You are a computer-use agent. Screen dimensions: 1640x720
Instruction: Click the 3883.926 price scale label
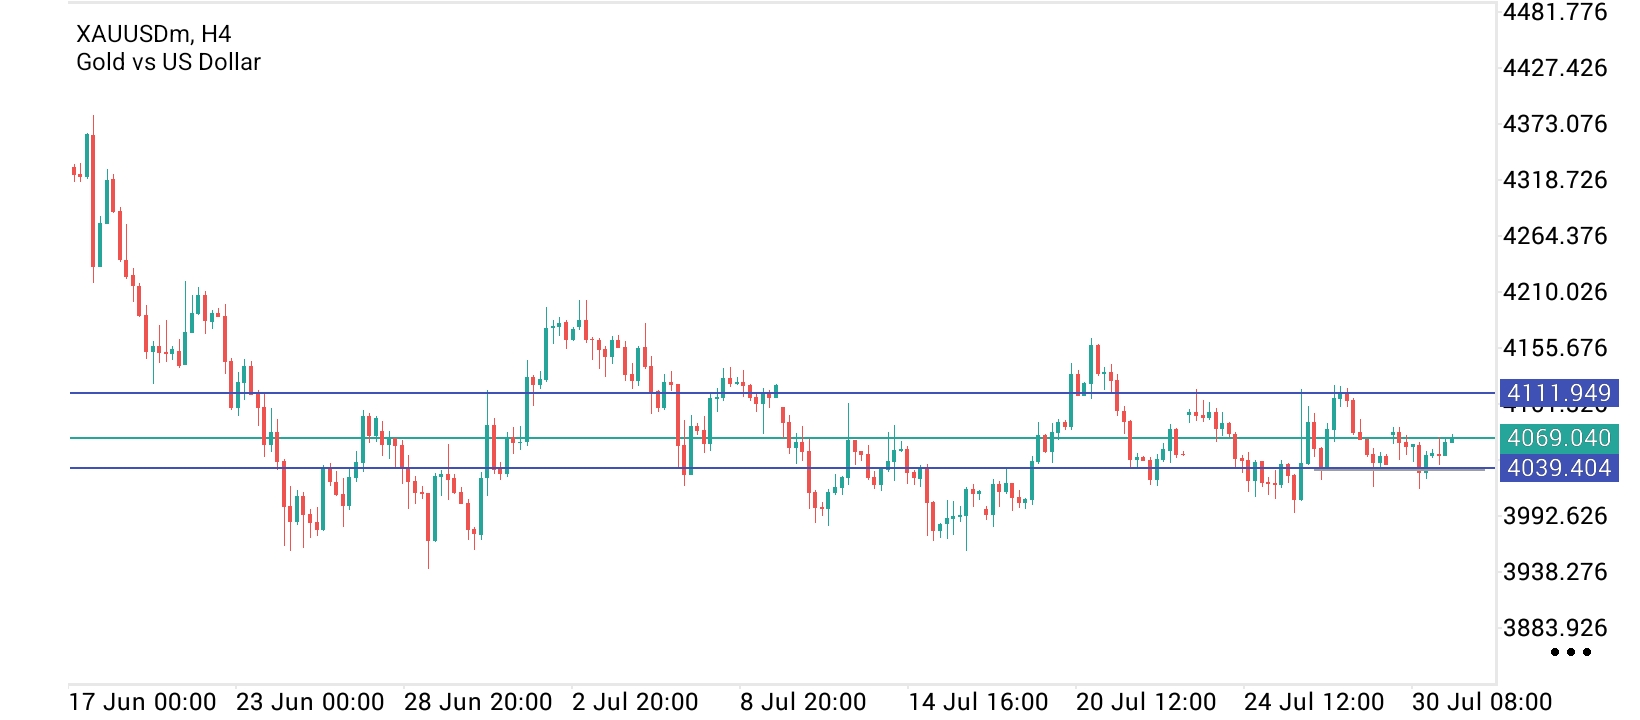coord(1555,628)
